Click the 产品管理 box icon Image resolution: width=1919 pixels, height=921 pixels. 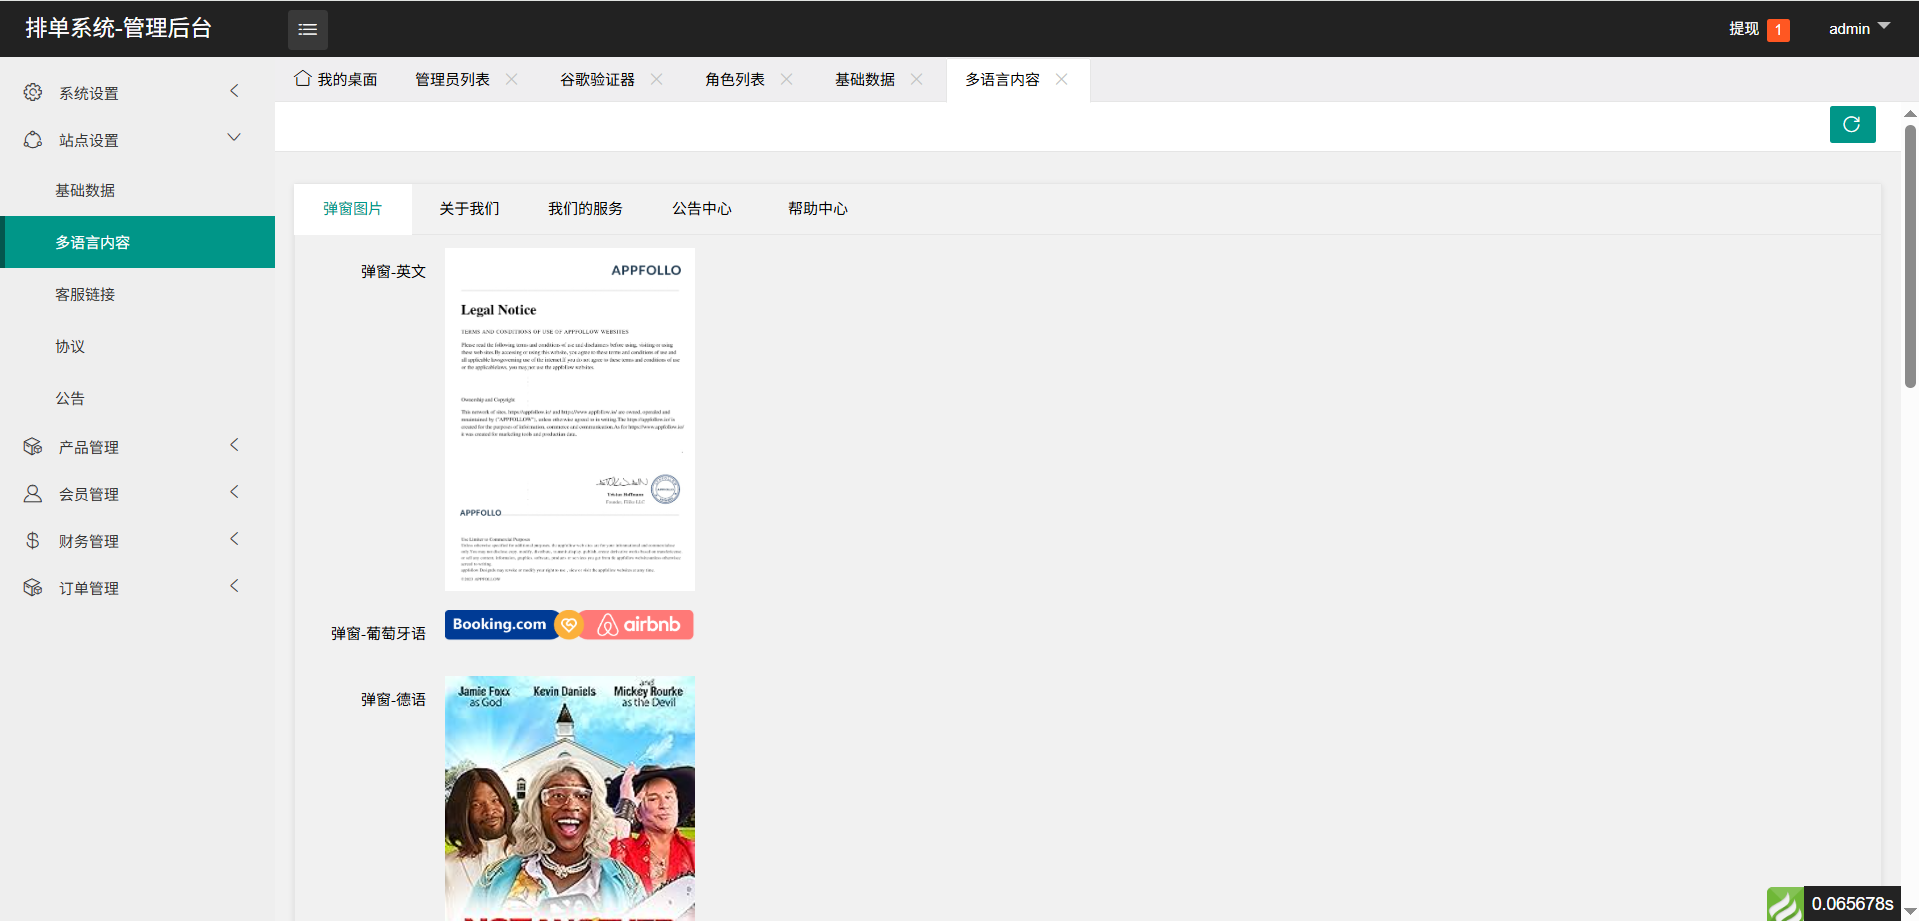(x=33, y=447)
